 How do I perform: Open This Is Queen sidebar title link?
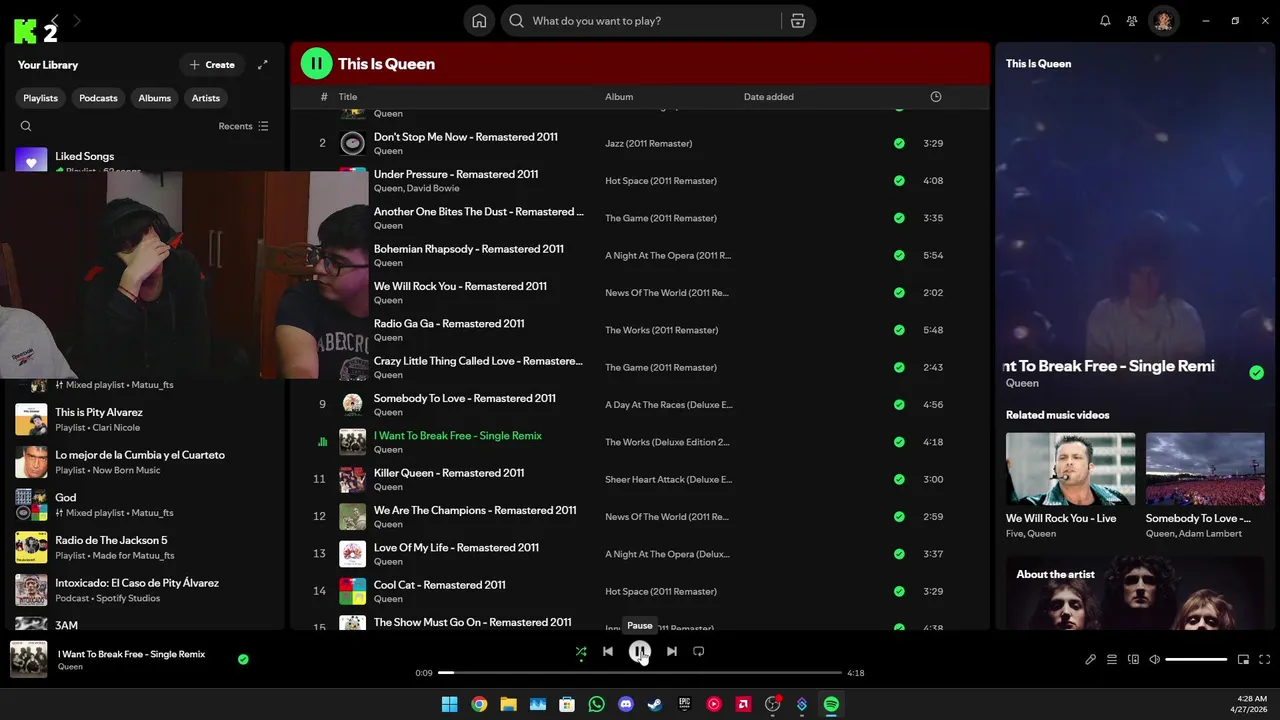click(x=1038, y=64)
